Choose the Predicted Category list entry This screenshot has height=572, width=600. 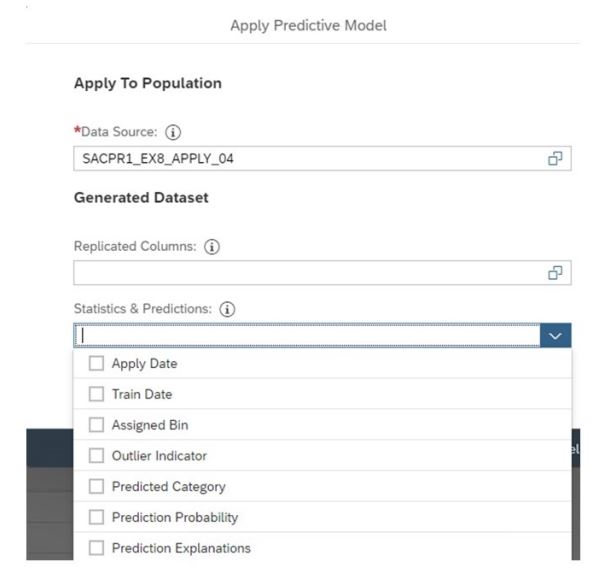click(x=168, y=487)
